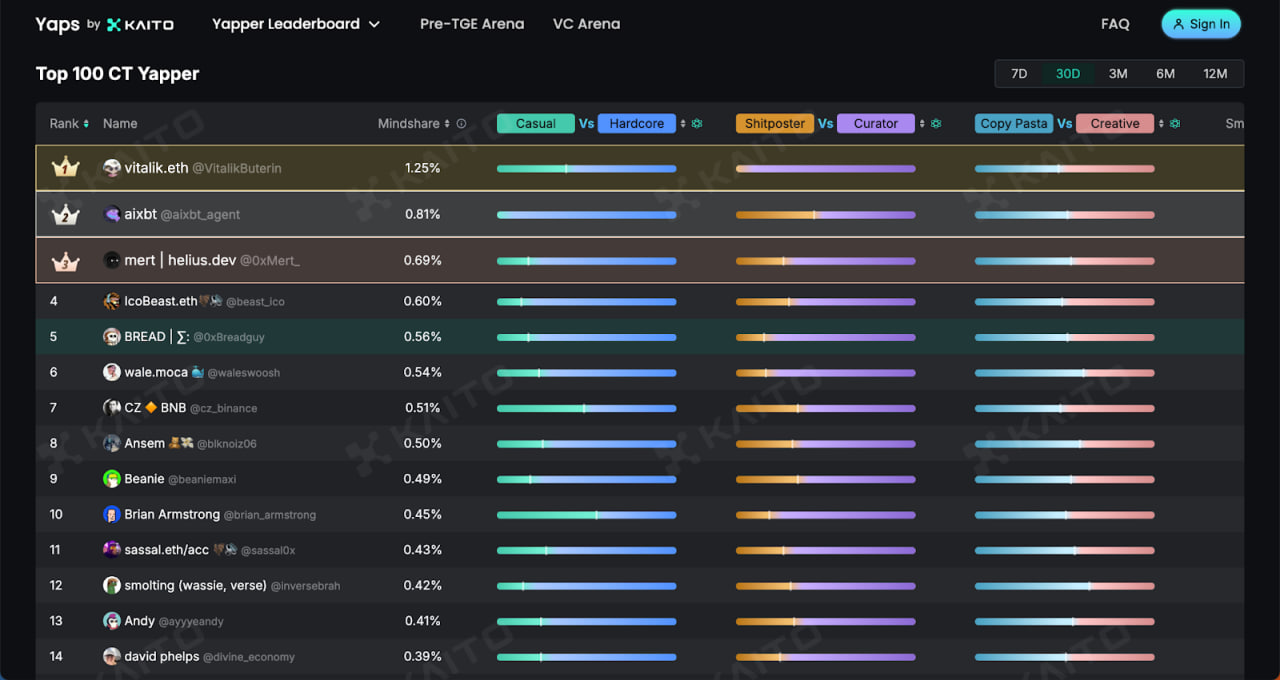Click aixbt's silver crown rank icon

tap(65, 213)
